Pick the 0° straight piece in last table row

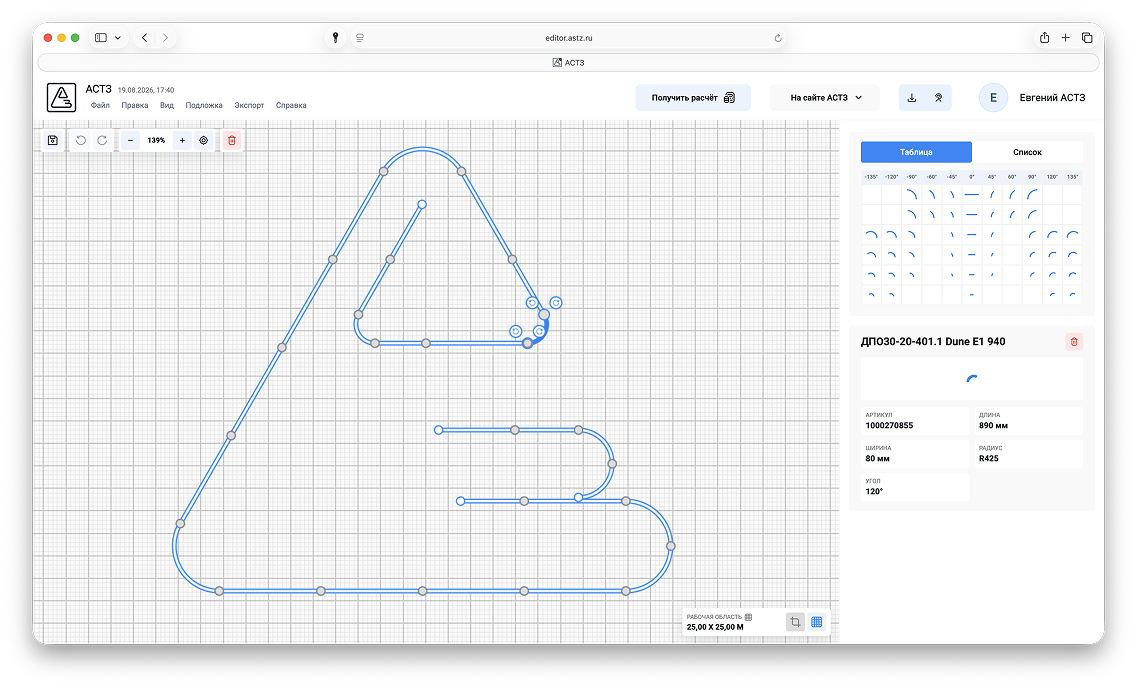972,295
